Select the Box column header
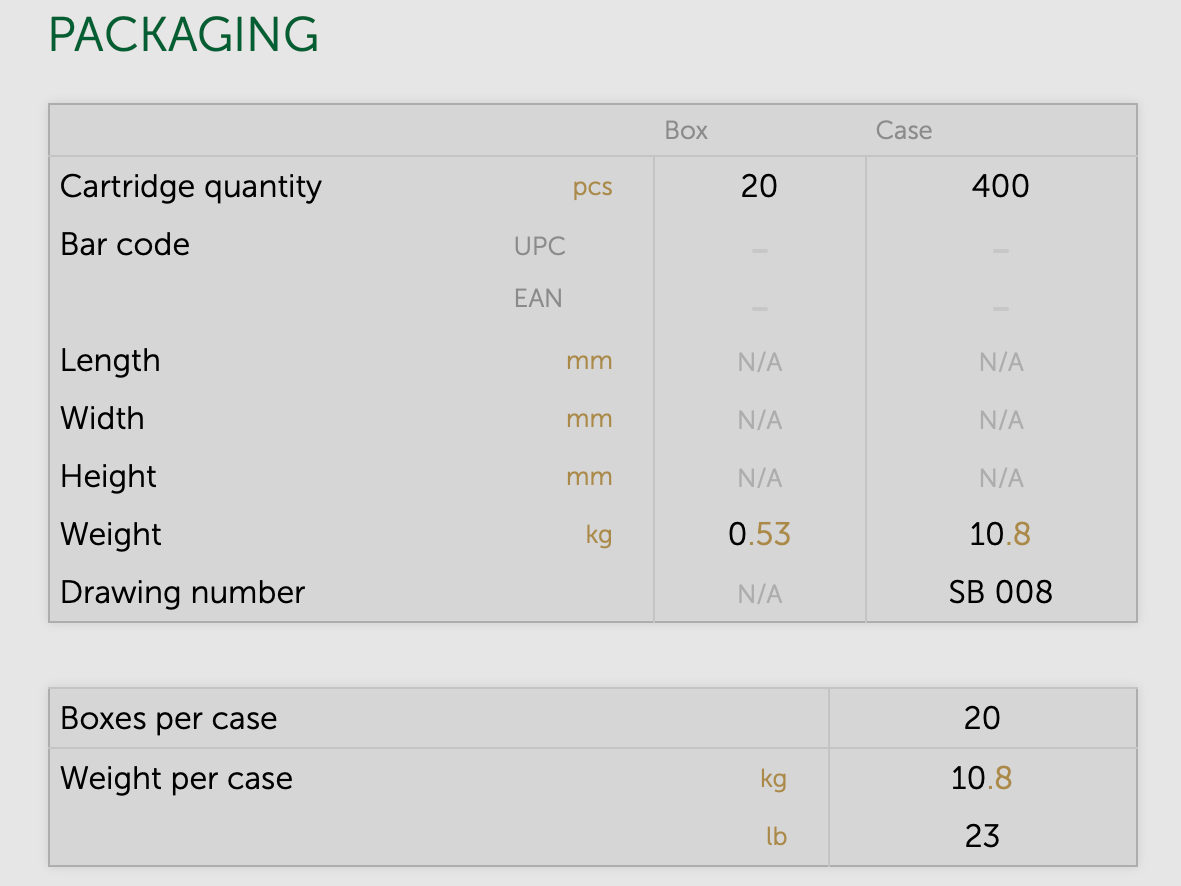The image size is (1181, 886). (x=686, y=131)
